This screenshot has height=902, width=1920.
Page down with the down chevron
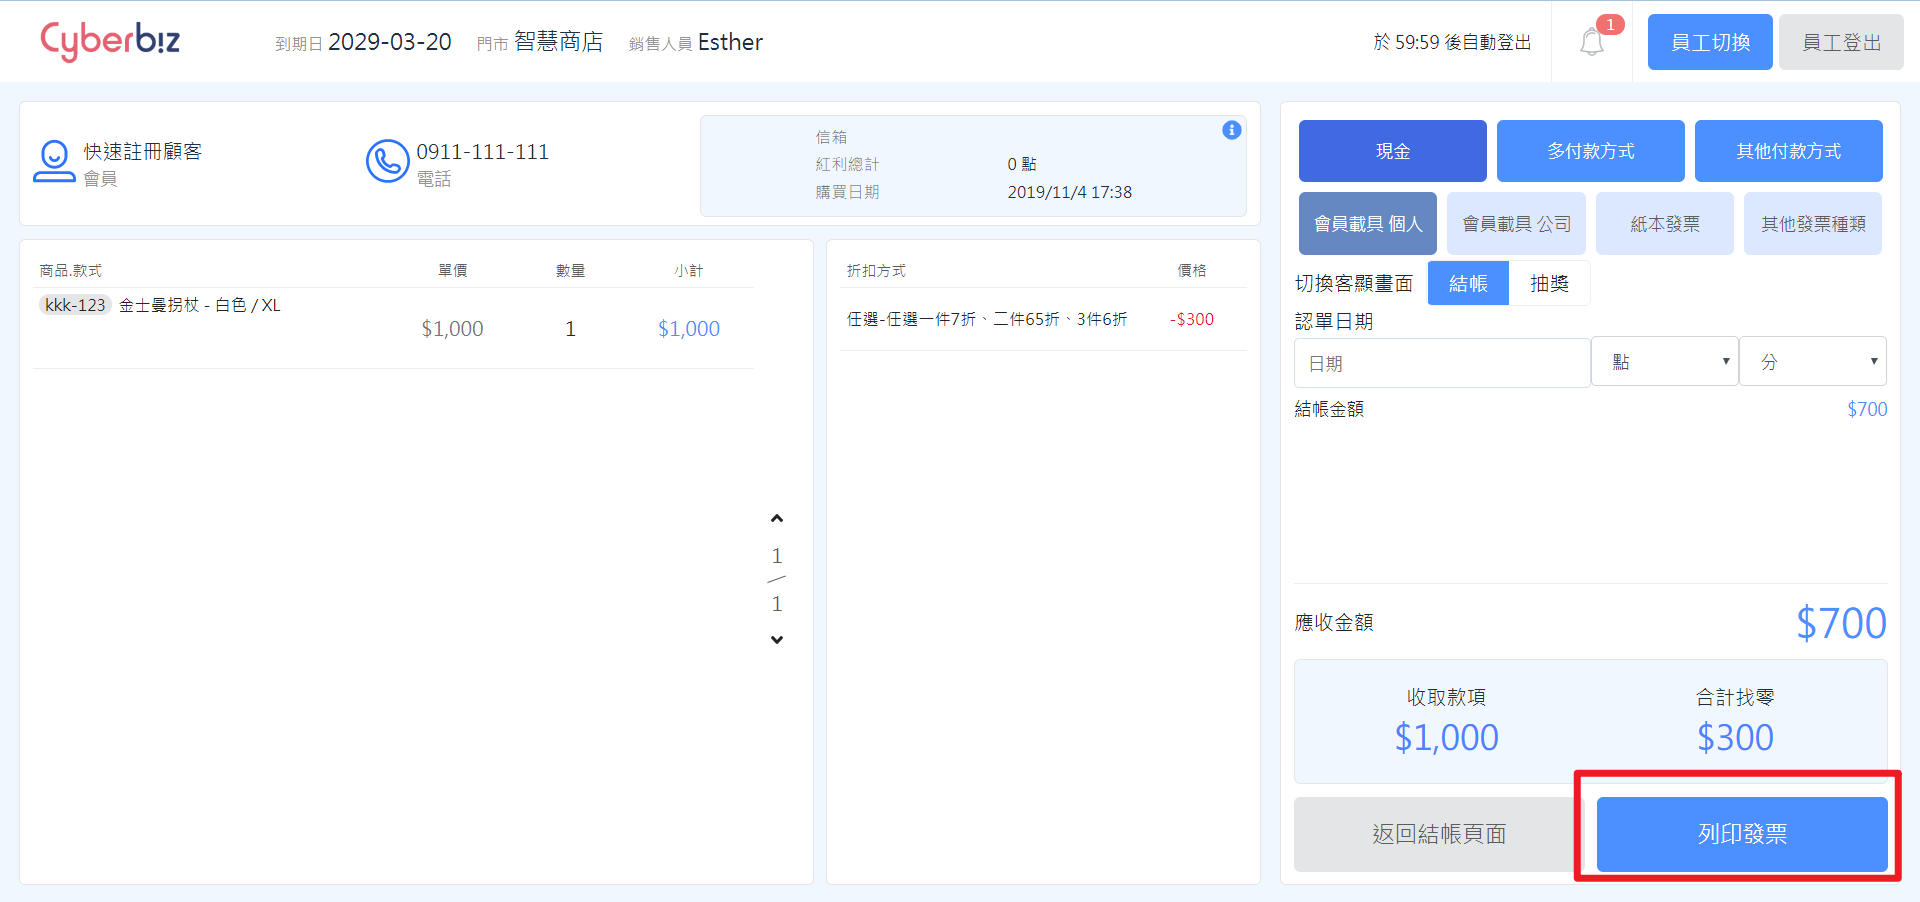(777, 639)
